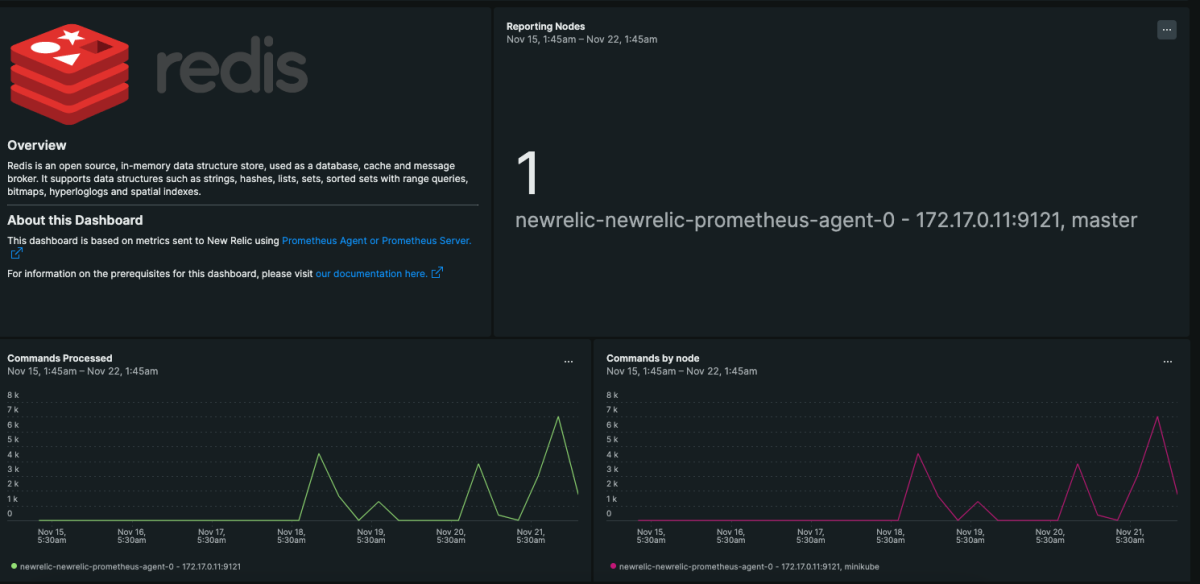Click the Reporting Nodes count value 1

pos(528,173)
